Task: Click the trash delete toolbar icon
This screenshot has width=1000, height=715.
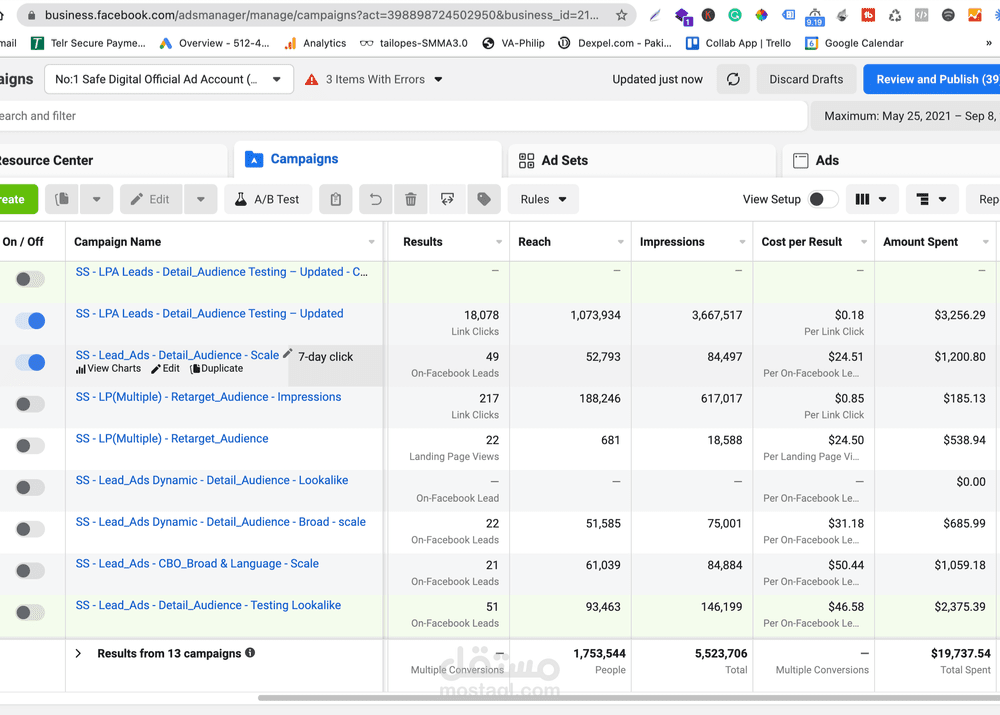Action: [x=411, y=199]
